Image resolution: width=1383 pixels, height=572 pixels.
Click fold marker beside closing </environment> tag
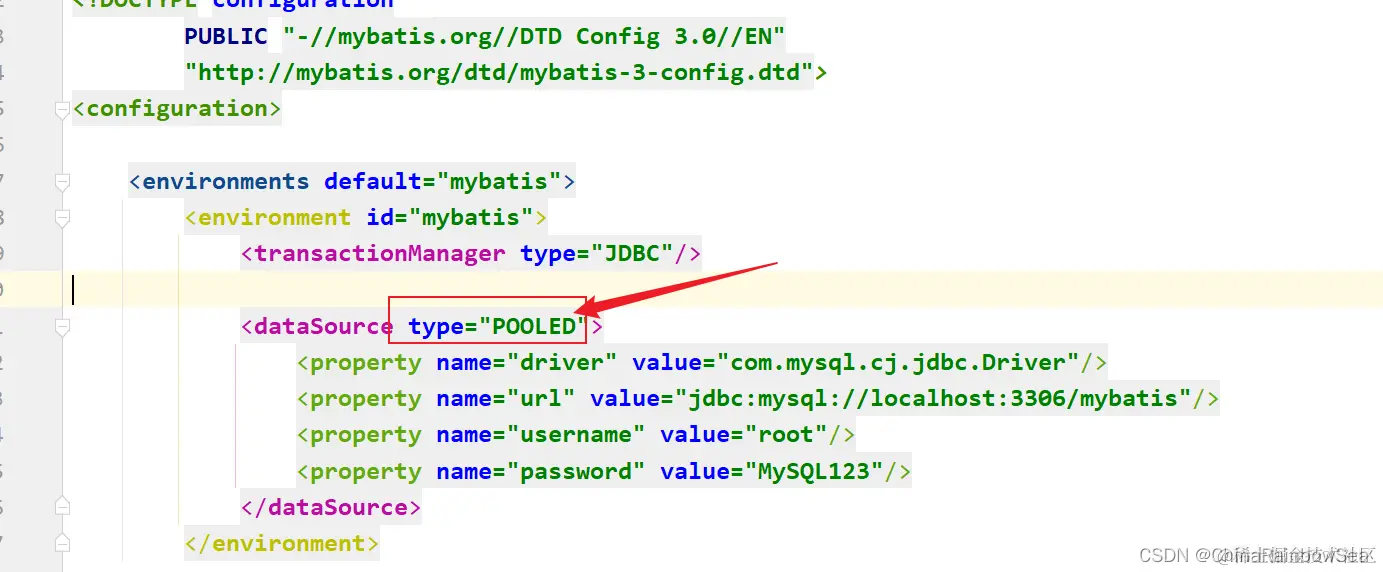coord(62,543)
